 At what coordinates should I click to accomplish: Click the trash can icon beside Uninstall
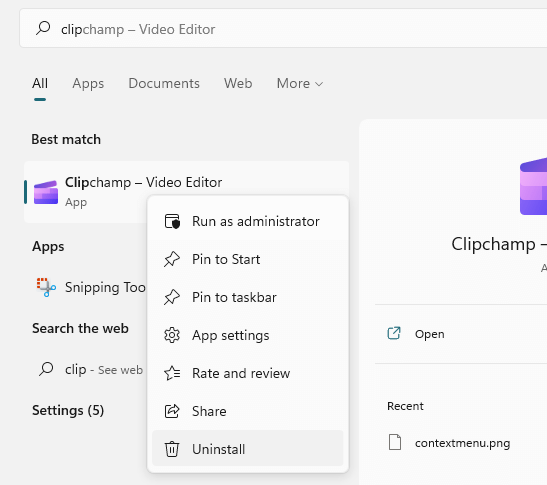click(x=172, y=449)
